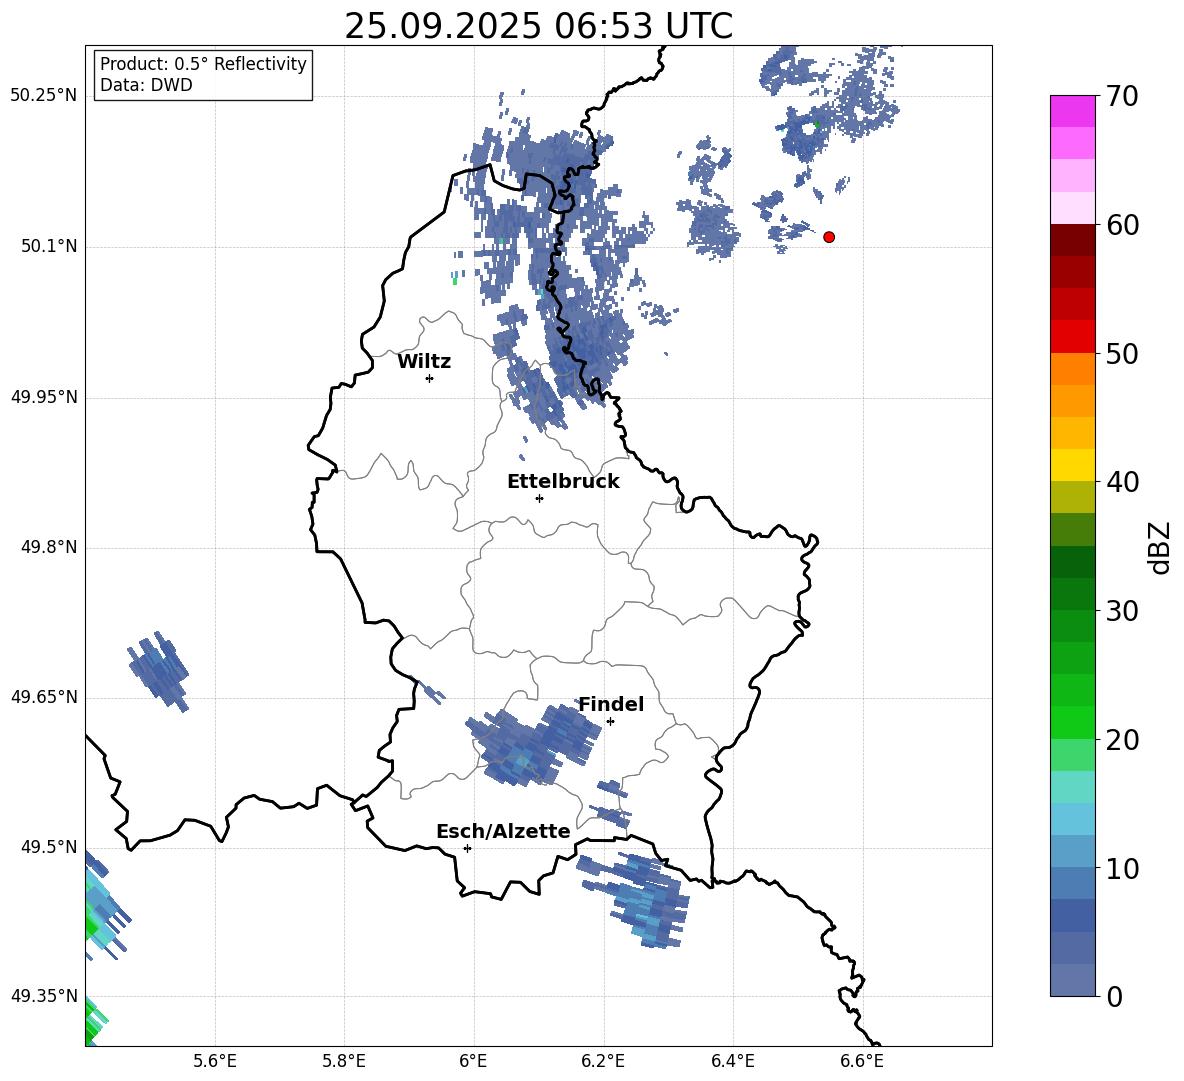Click the dBZ colorbar label

(x=1159, y=547)
